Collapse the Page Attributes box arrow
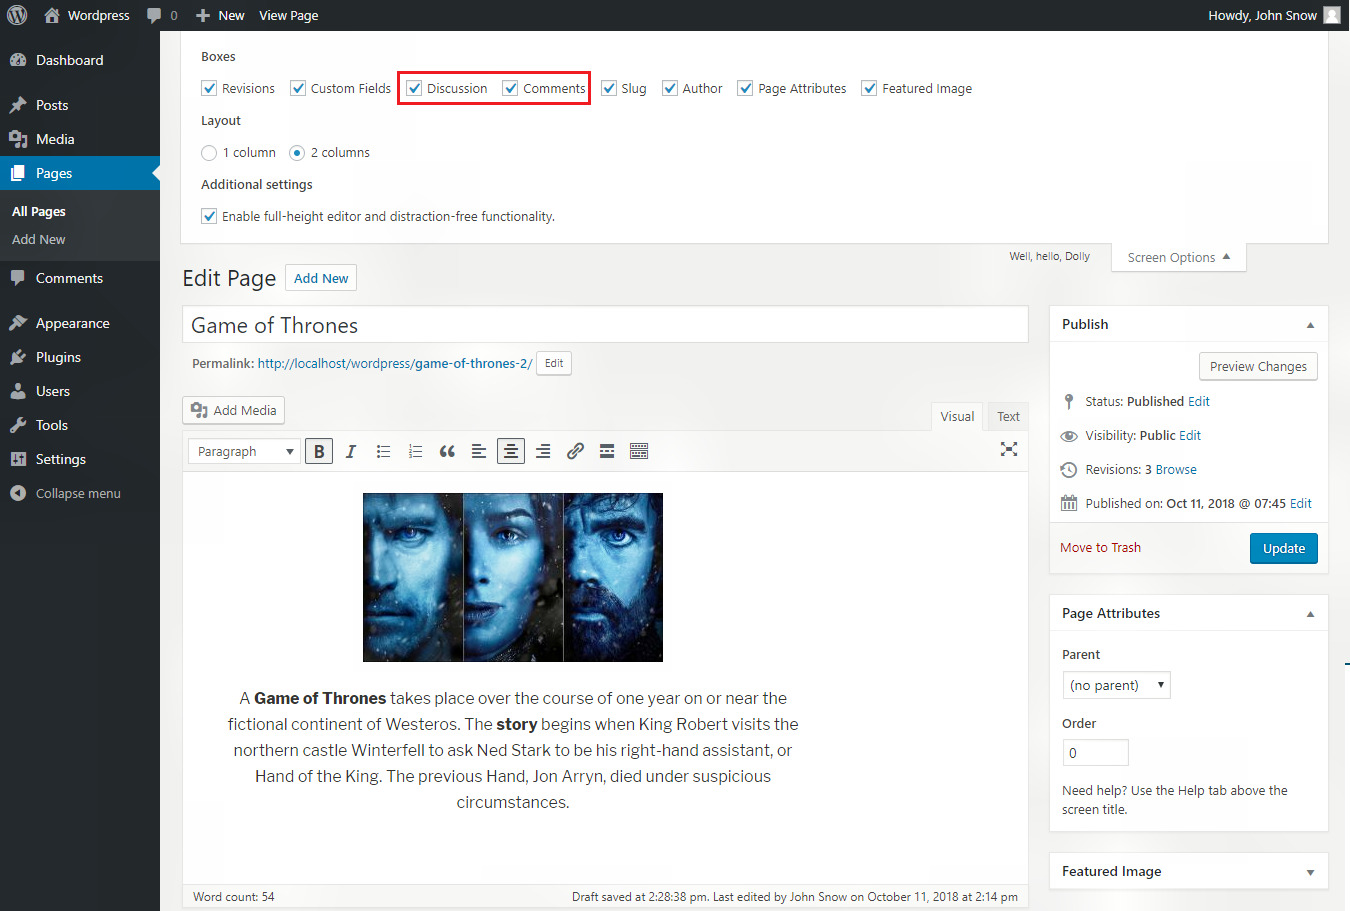 click(x=1310, y=614)
